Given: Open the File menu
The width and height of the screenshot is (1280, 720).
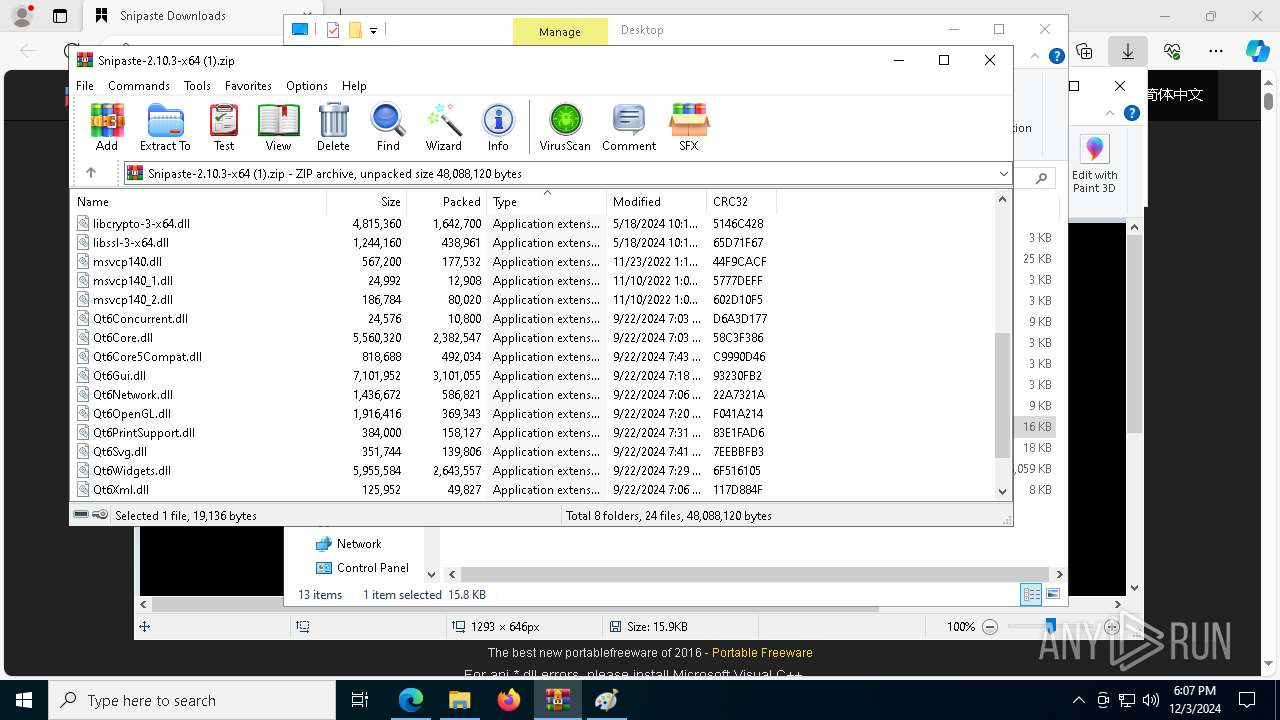Looking at the screenshot, I should (85, 86).
